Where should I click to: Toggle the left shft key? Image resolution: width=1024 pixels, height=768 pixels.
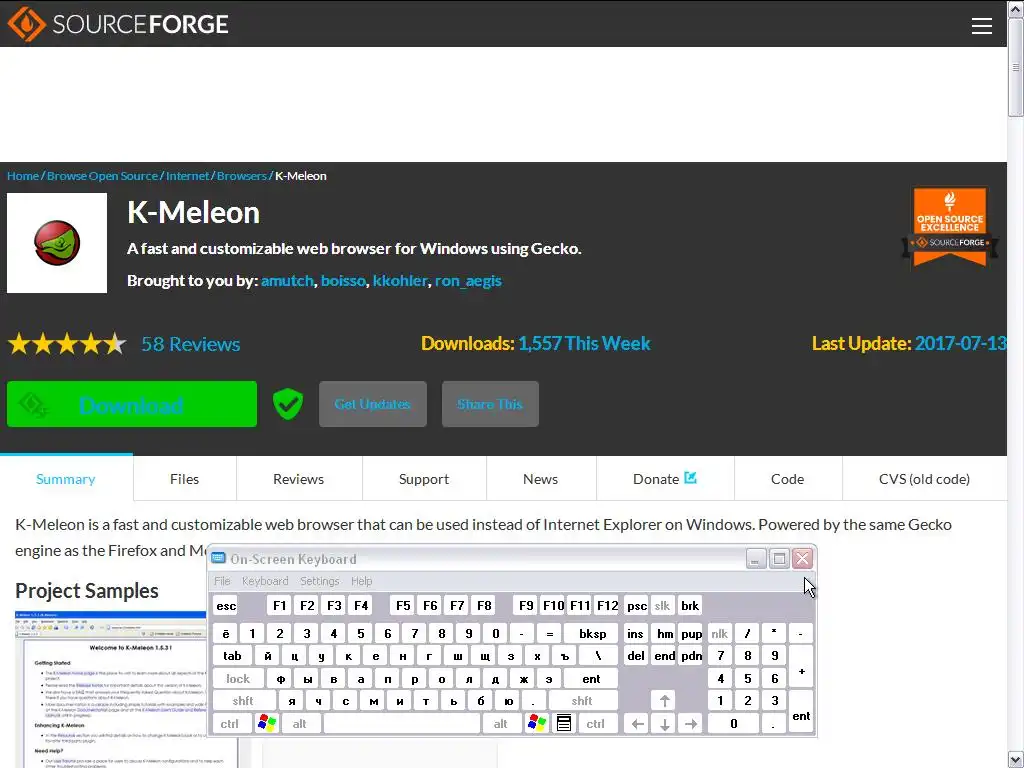pos(243,701)
